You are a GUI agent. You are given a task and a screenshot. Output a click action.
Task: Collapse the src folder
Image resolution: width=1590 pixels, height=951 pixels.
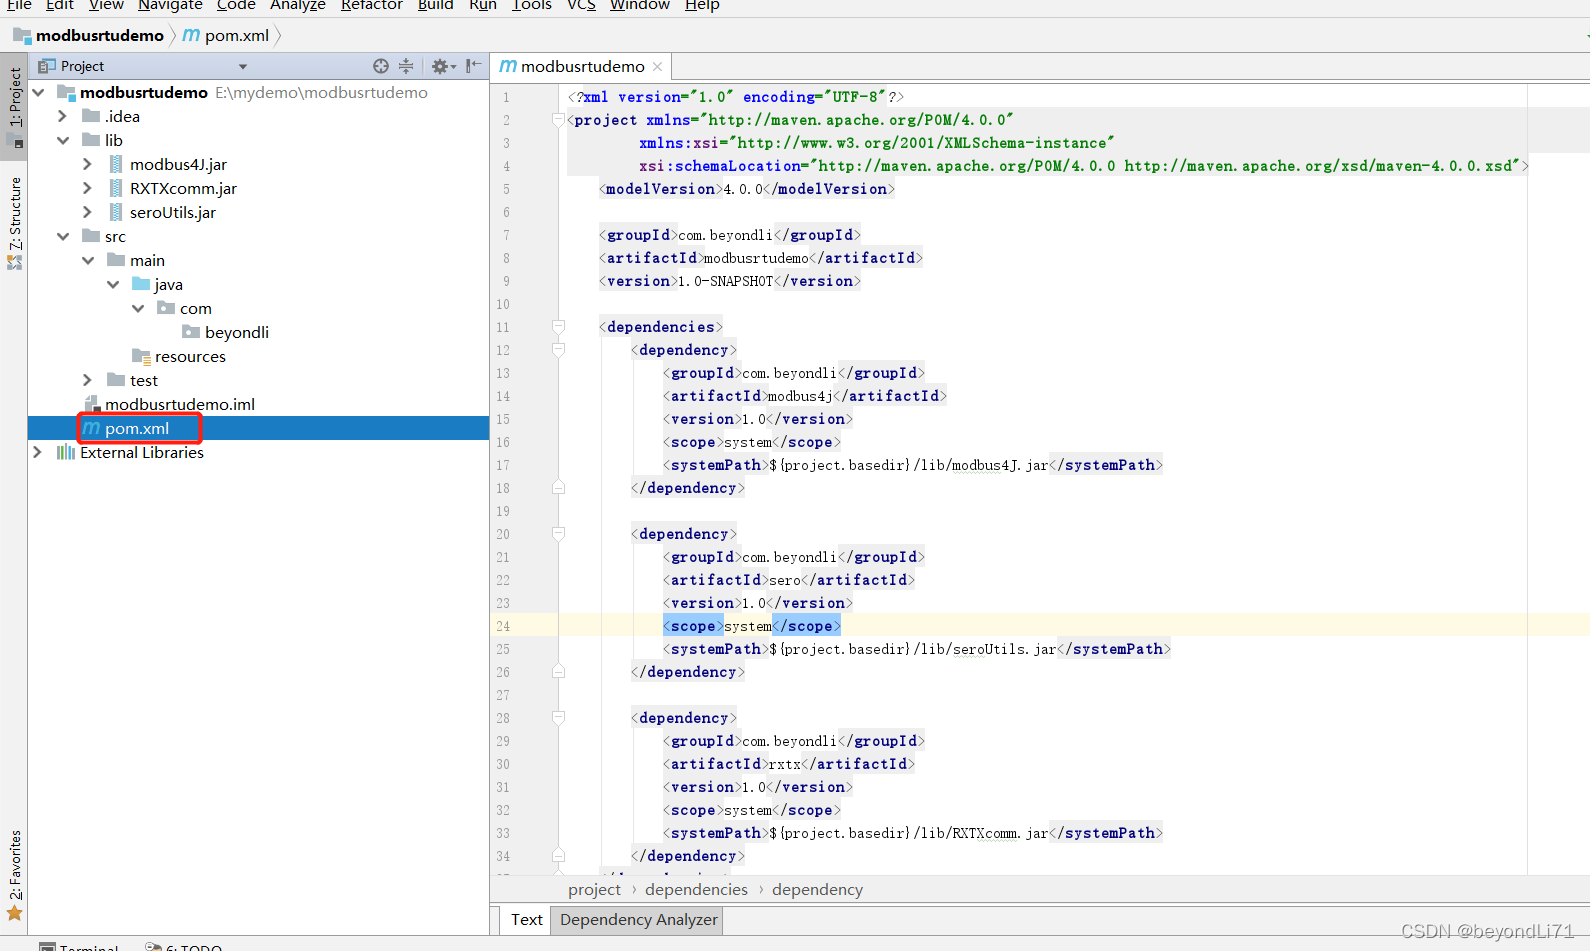pos(63,236)
